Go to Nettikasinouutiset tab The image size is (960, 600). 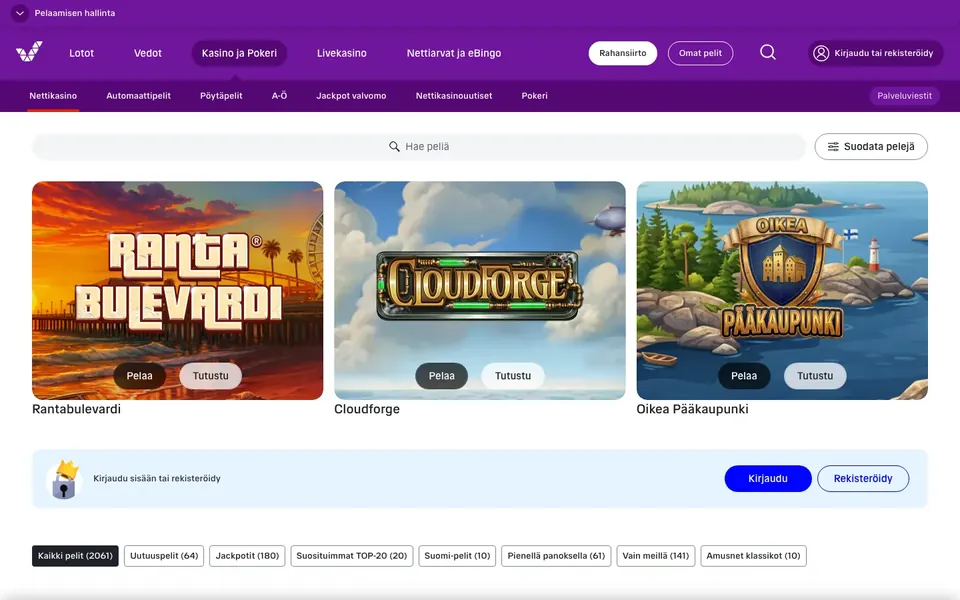pyautogui.click(x=454, y=96)
